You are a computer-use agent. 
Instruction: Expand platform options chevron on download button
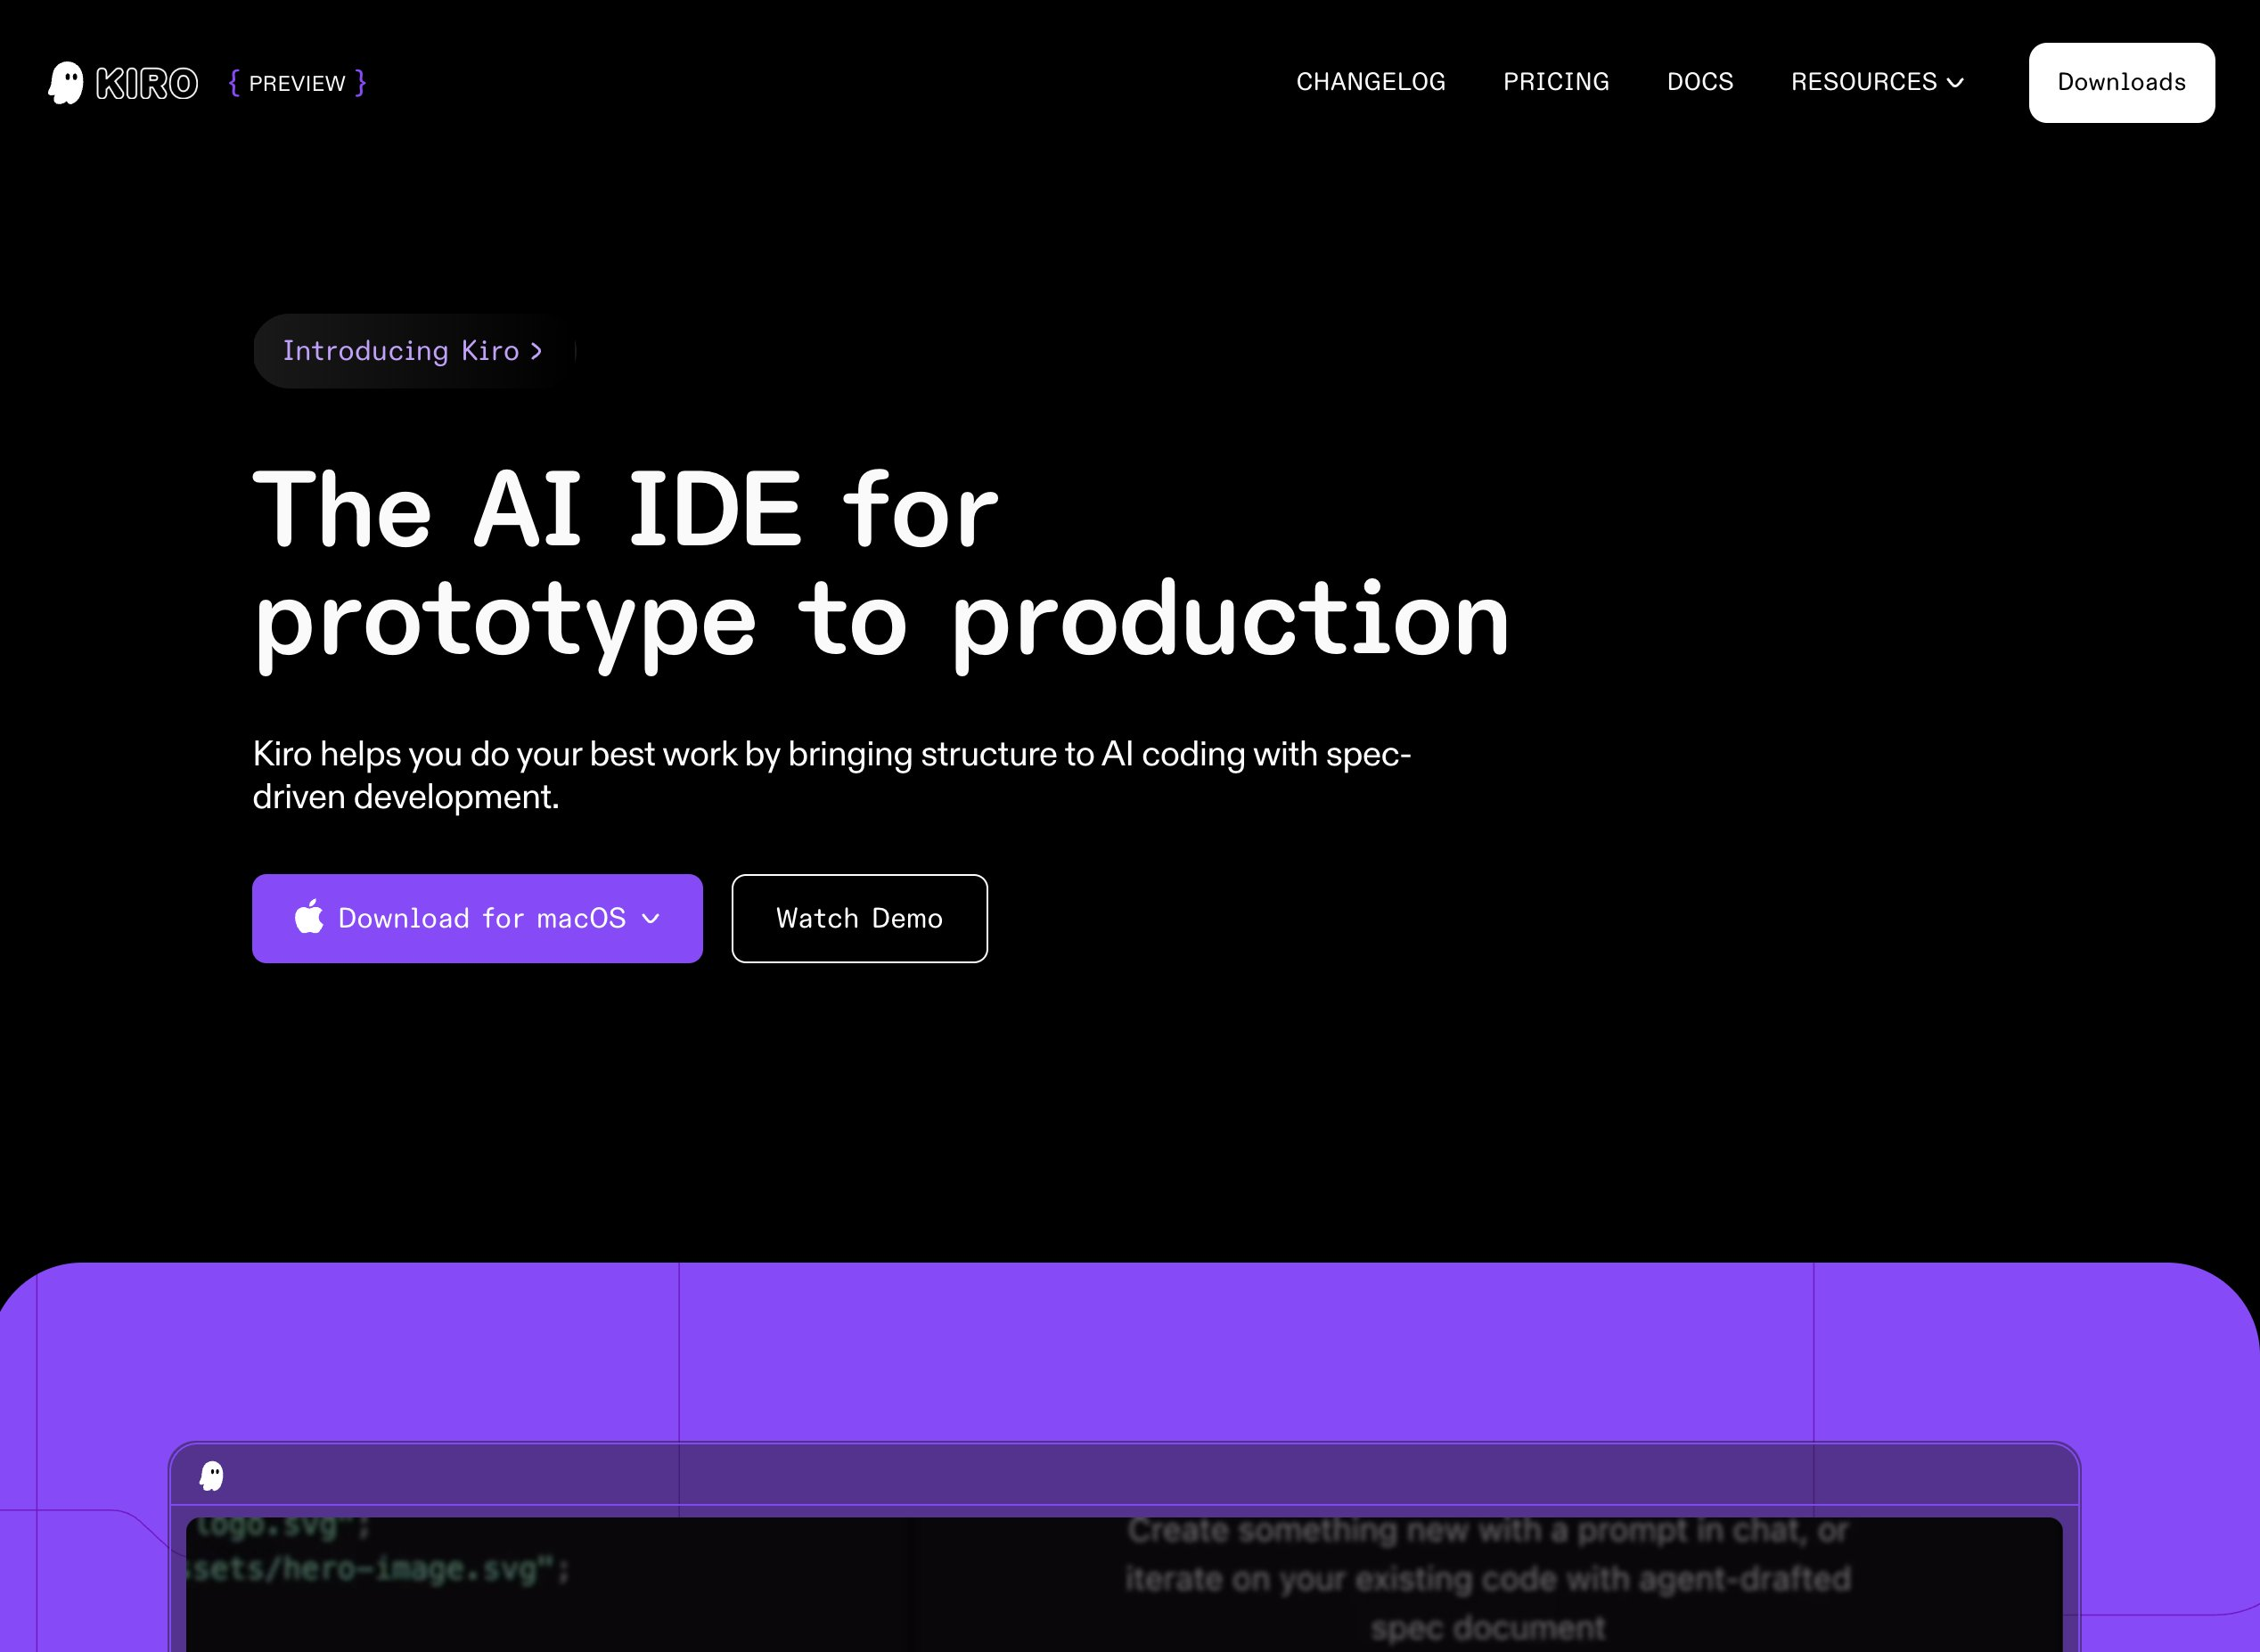tap(650, 919)
